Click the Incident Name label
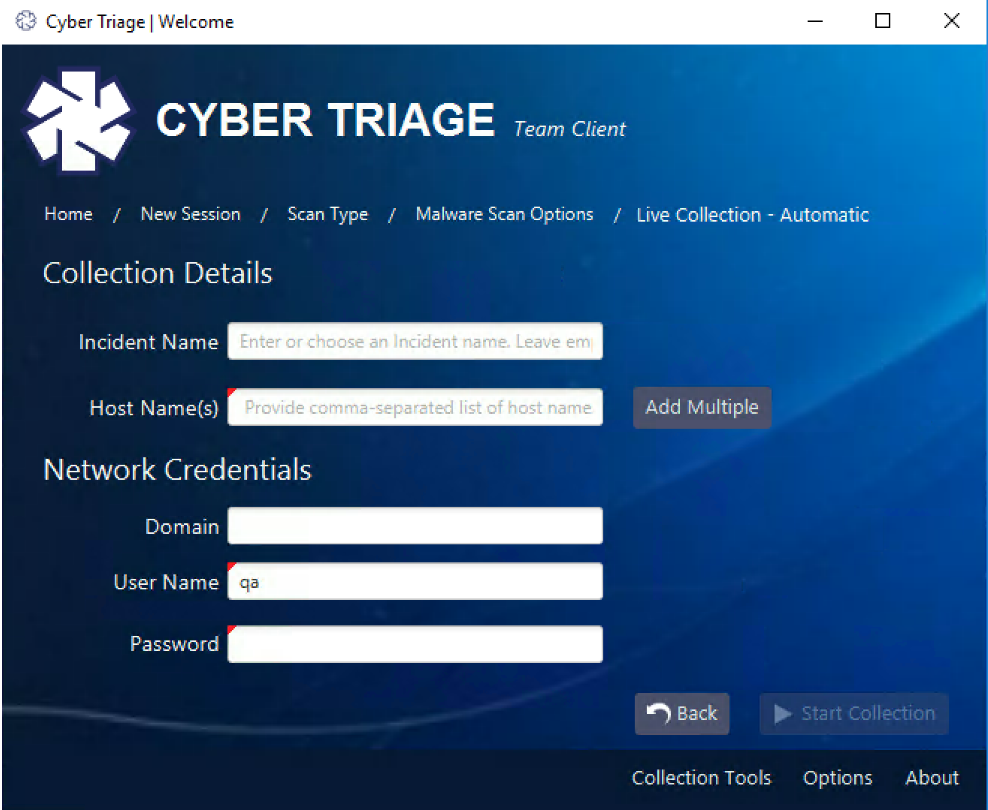 click(x=148, y=342)
